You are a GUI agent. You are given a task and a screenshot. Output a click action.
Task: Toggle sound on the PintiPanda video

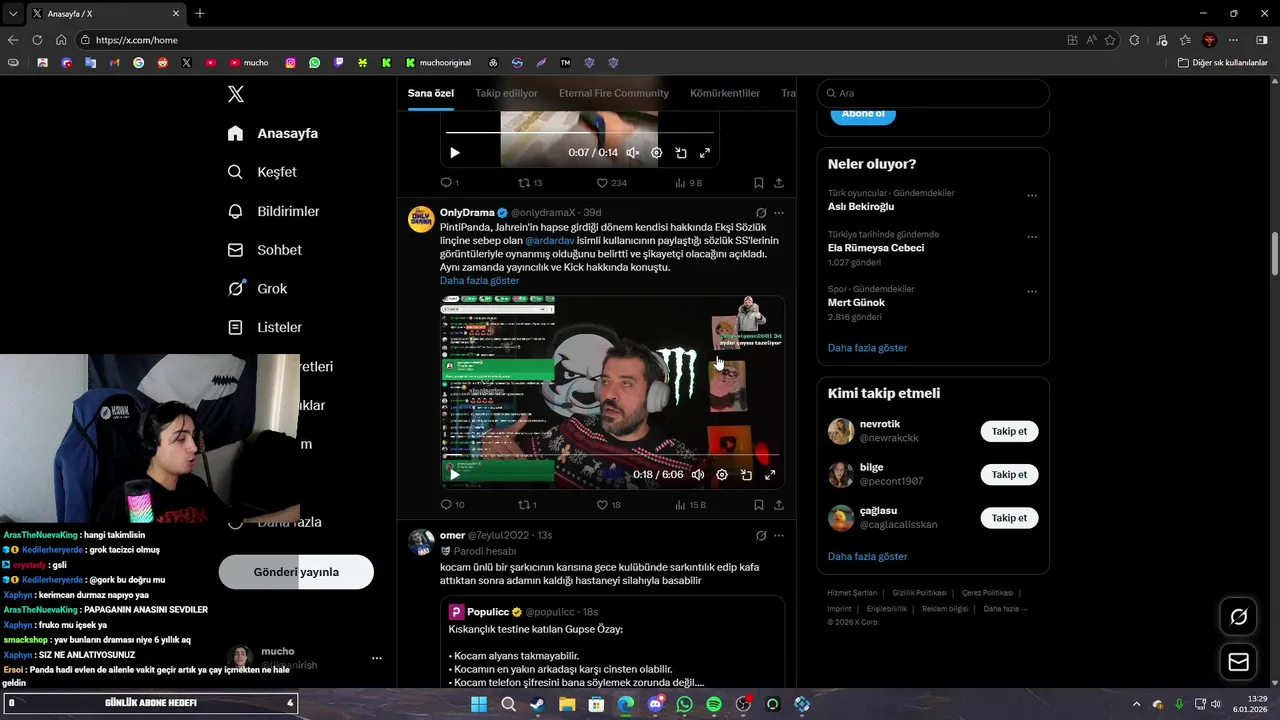coord(698,475)
